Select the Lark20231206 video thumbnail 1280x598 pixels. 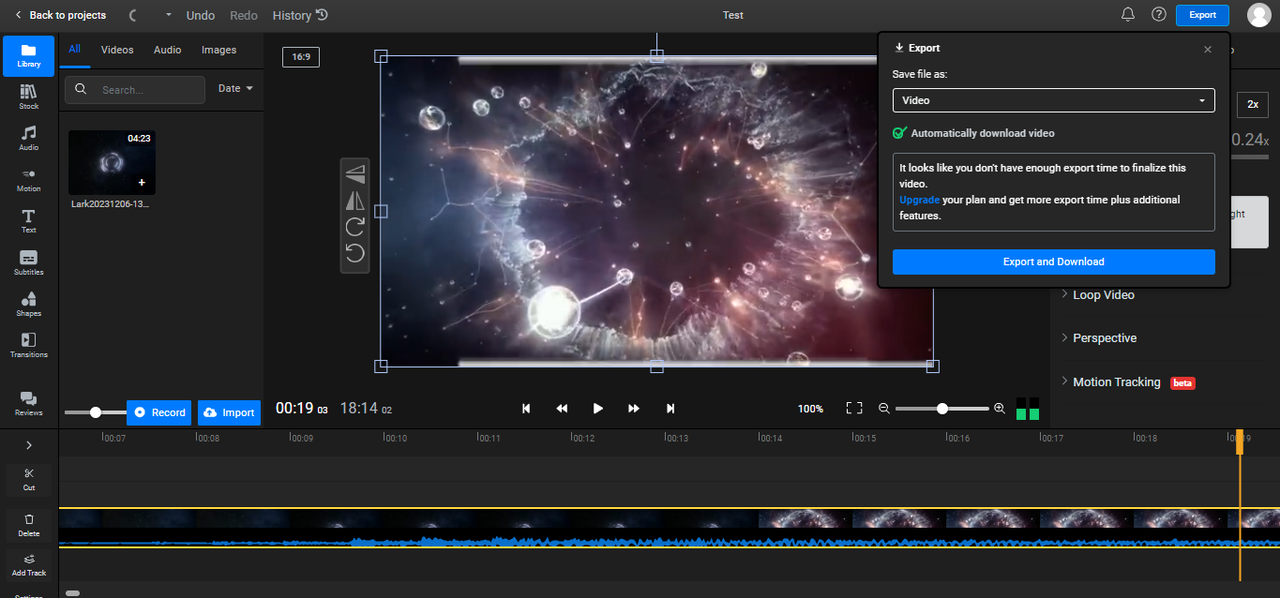coord(112,162)
